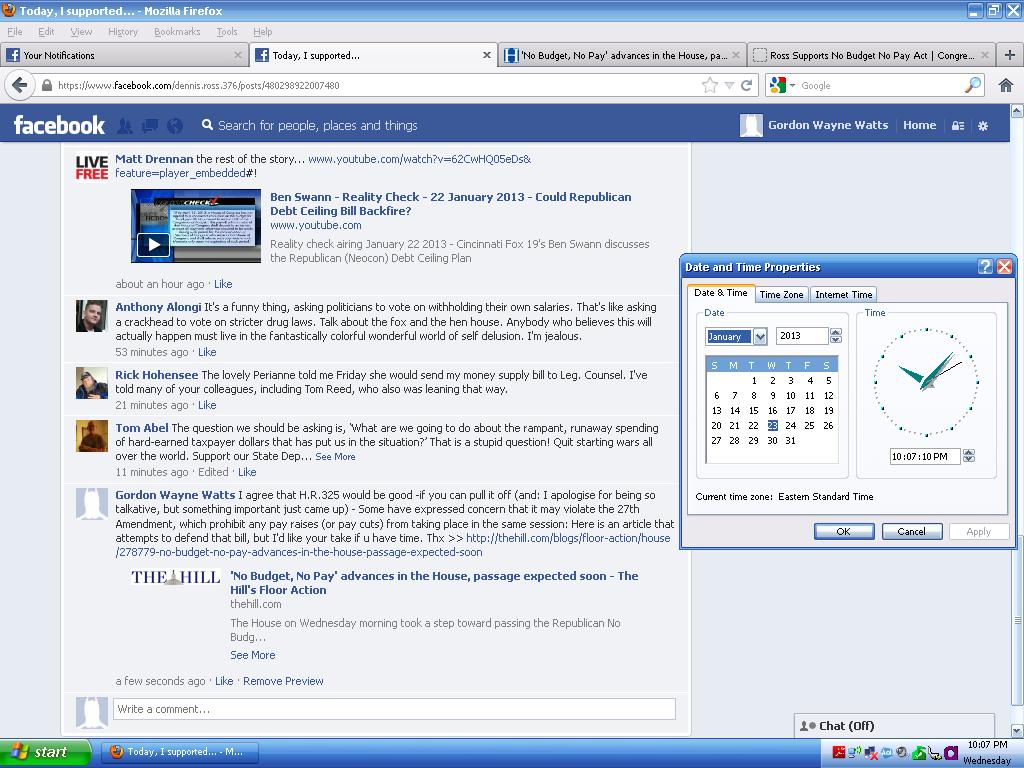
Task: Expand Tom Abel's comment with See More
Action: click(336, 456)
